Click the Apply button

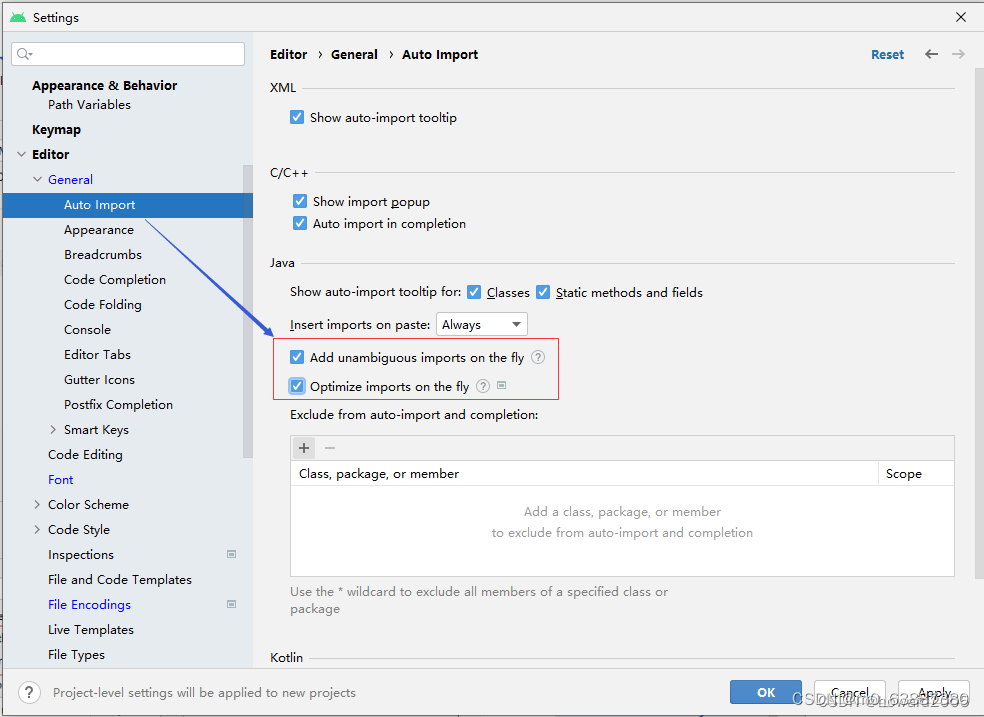click(934, 692)
